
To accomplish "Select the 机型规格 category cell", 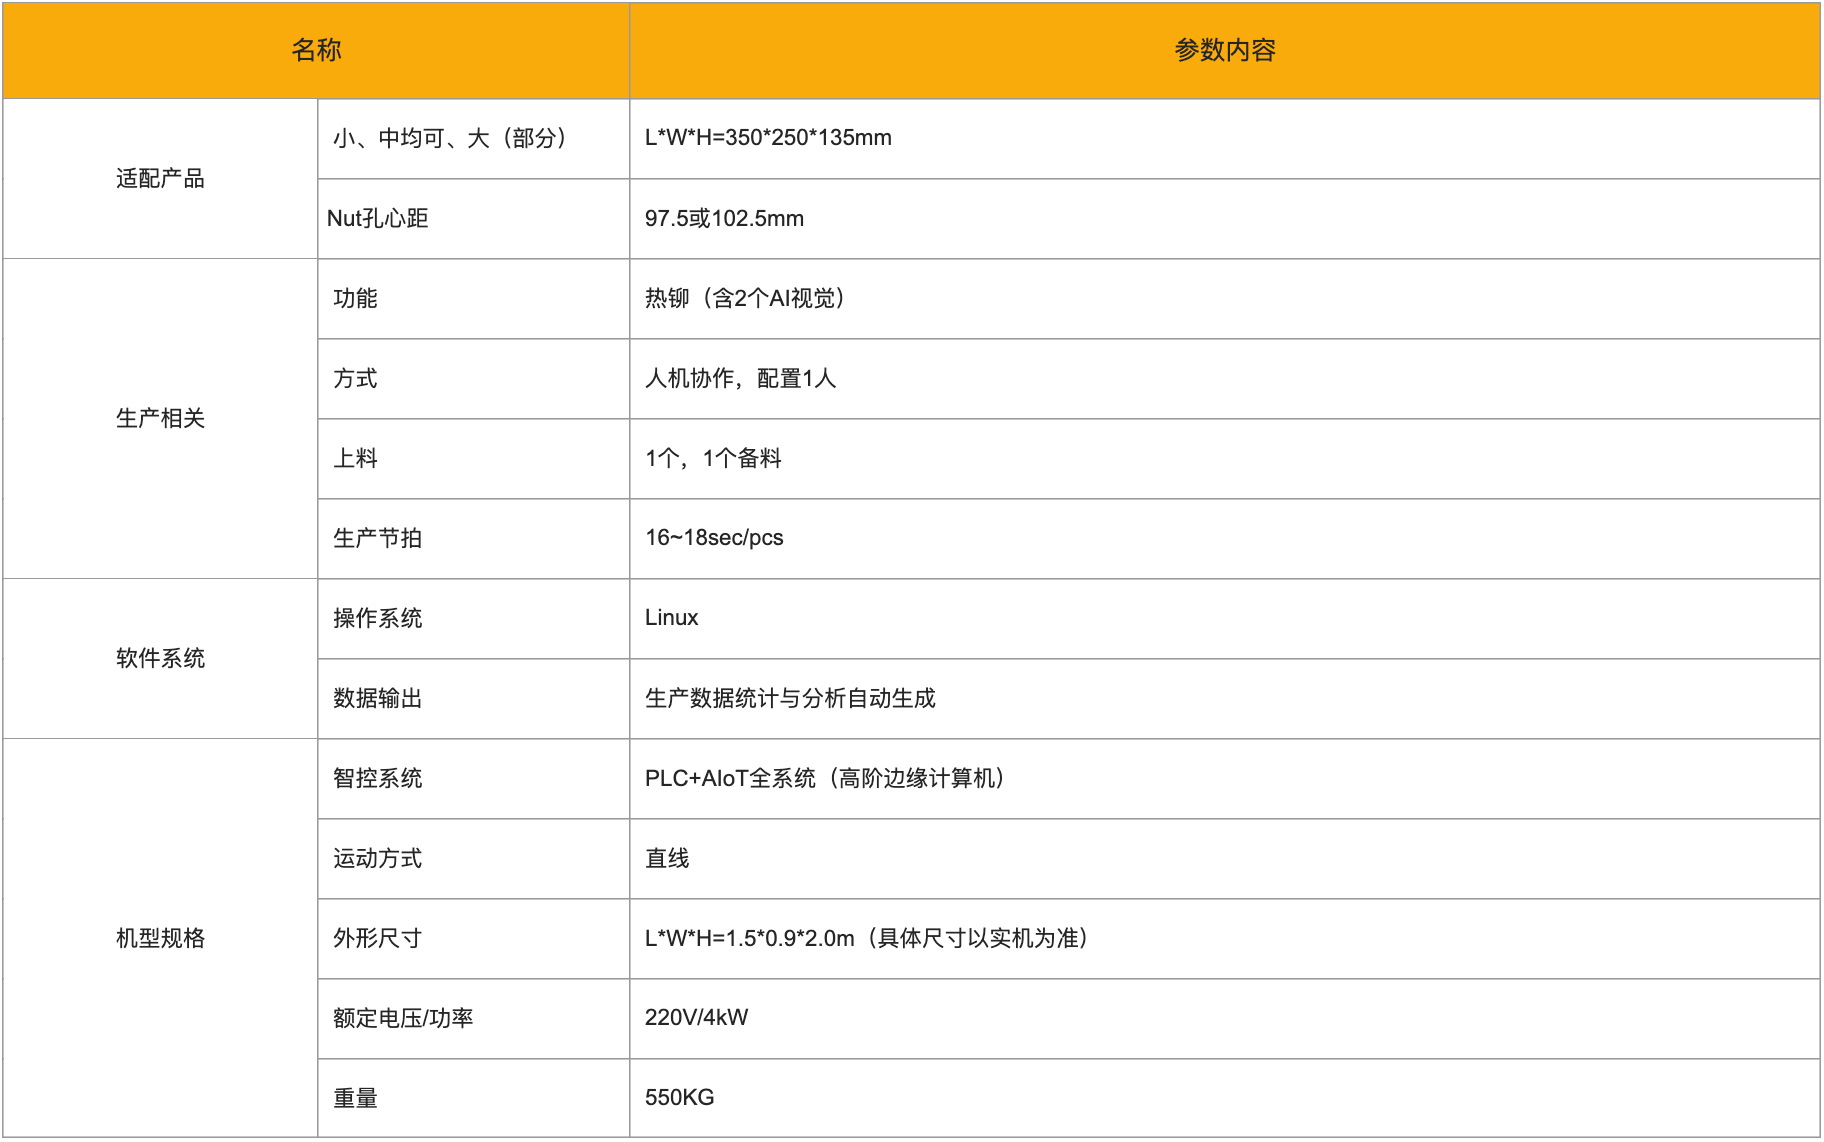I will click(160, 938).
